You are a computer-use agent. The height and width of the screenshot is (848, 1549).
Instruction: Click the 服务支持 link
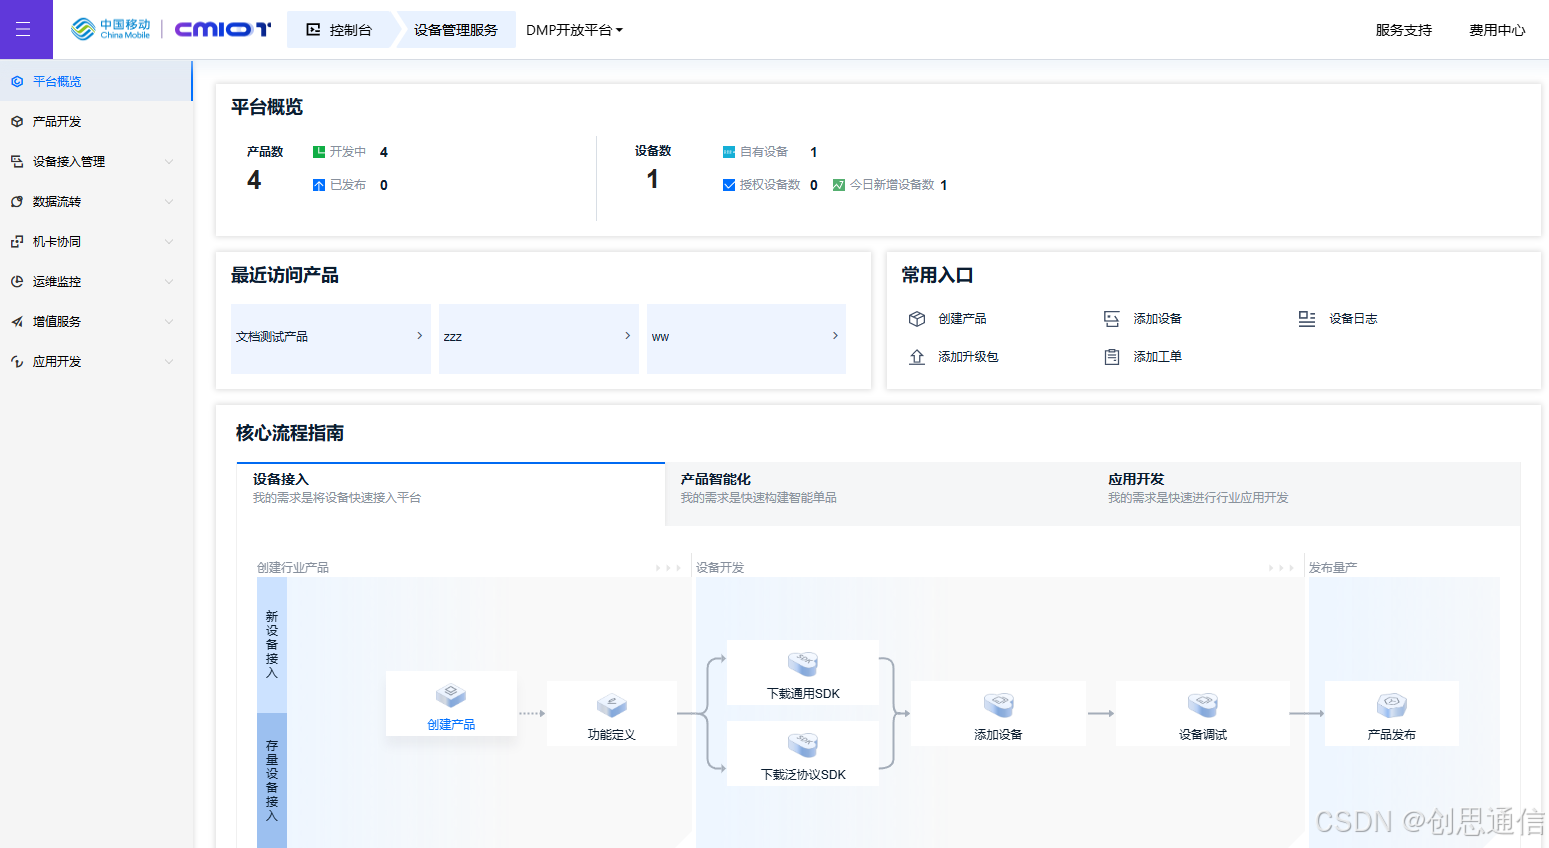click(1403, 30)
